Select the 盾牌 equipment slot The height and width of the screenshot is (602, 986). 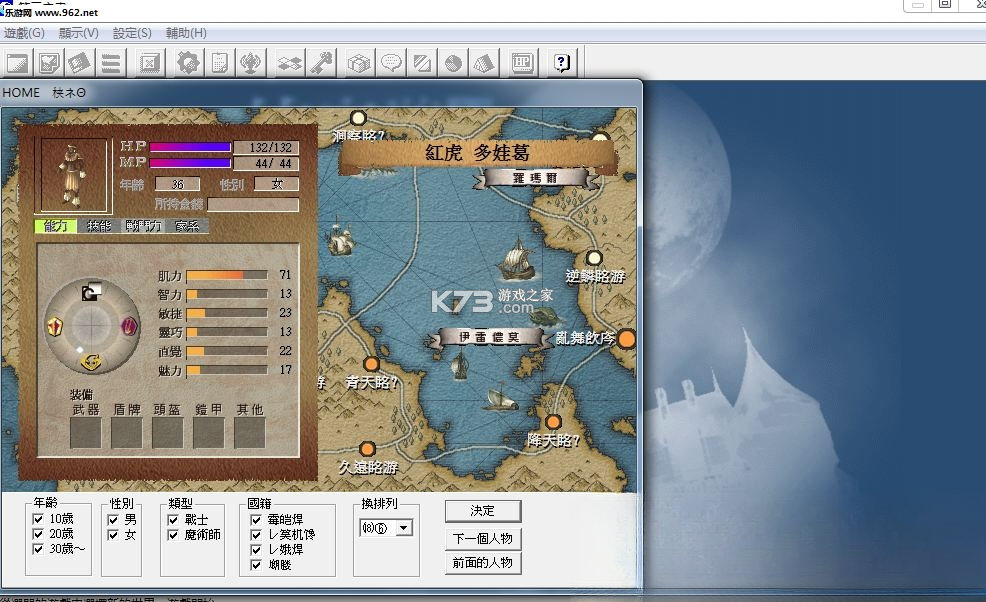(x=126, y=433)
